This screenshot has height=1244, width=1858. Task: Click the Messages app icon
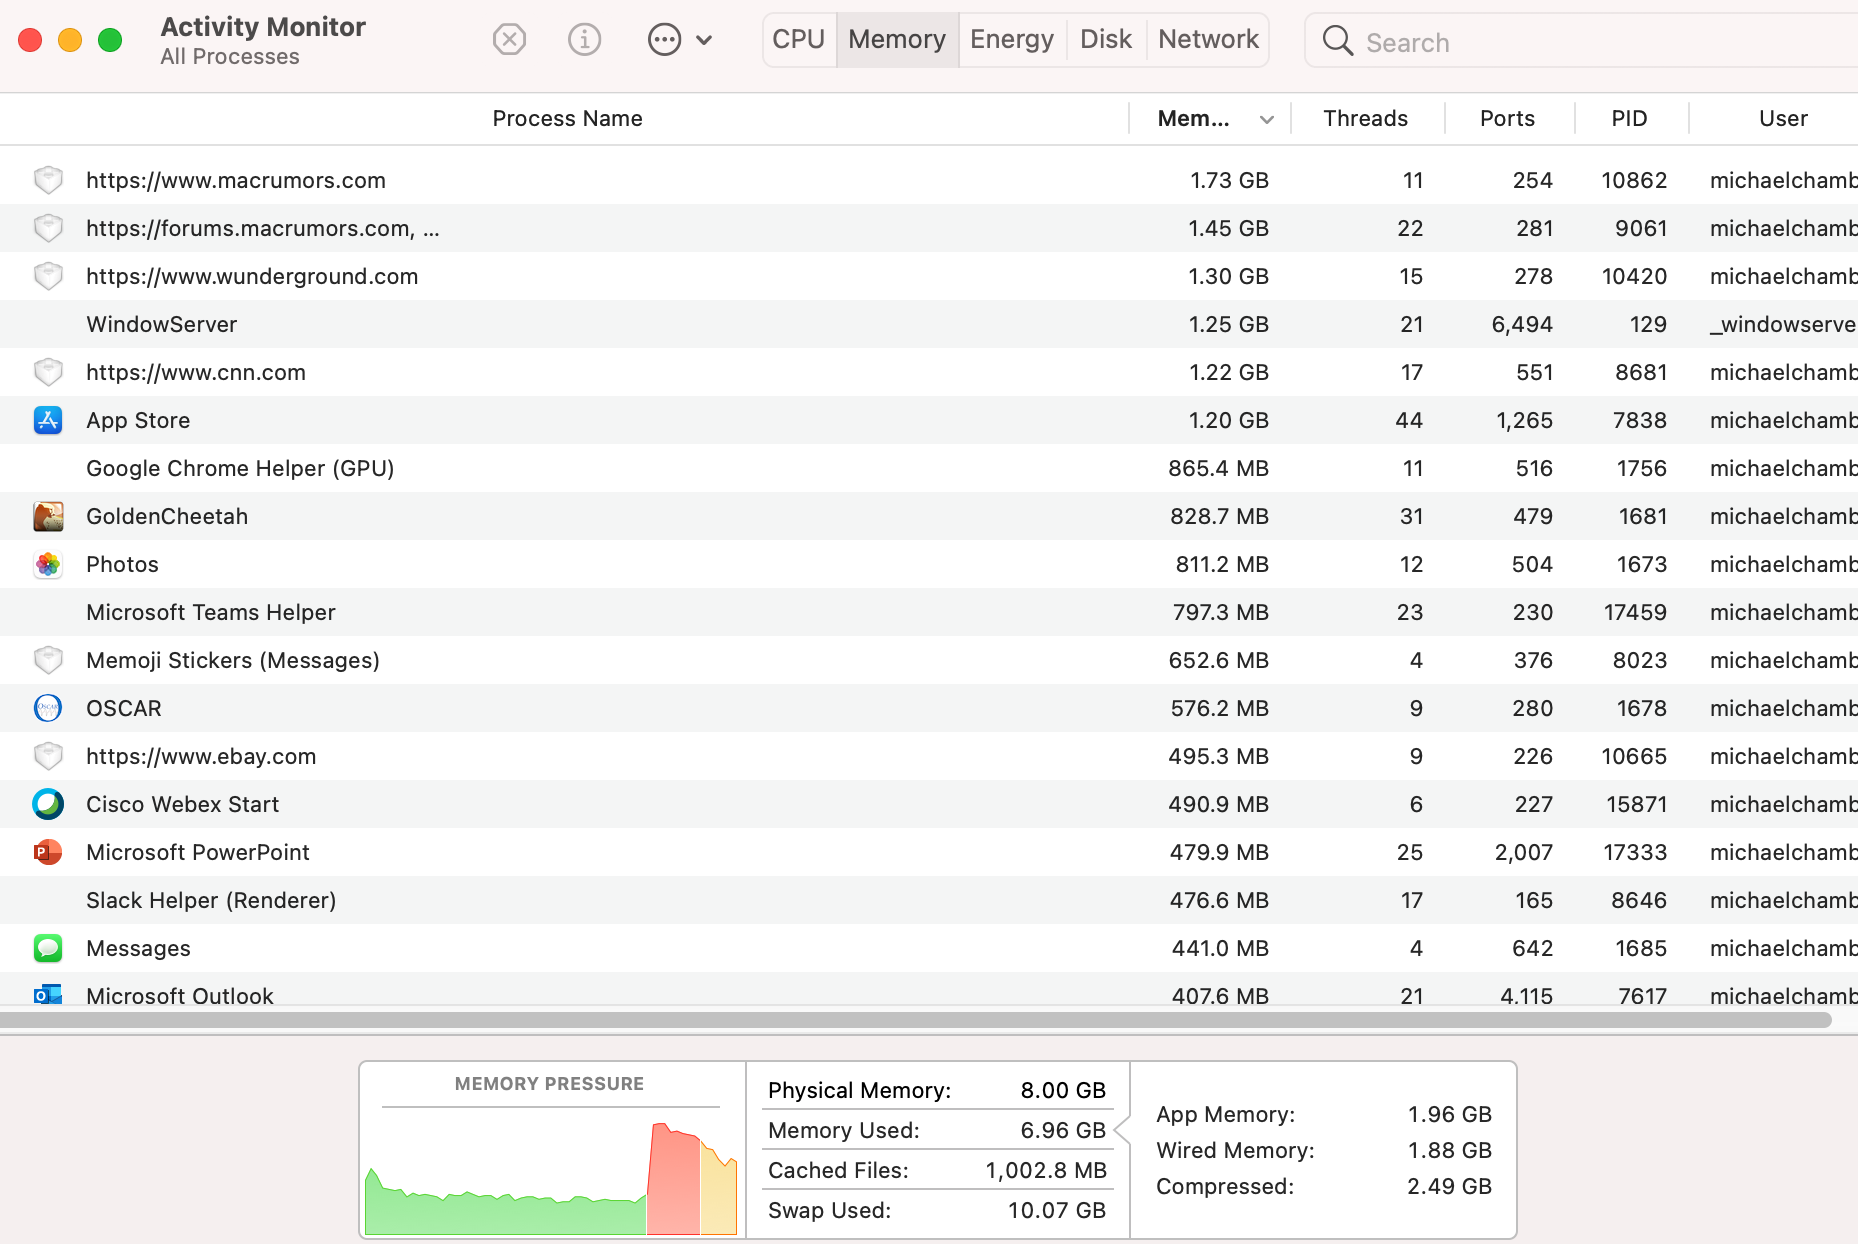tap(48, 948)
